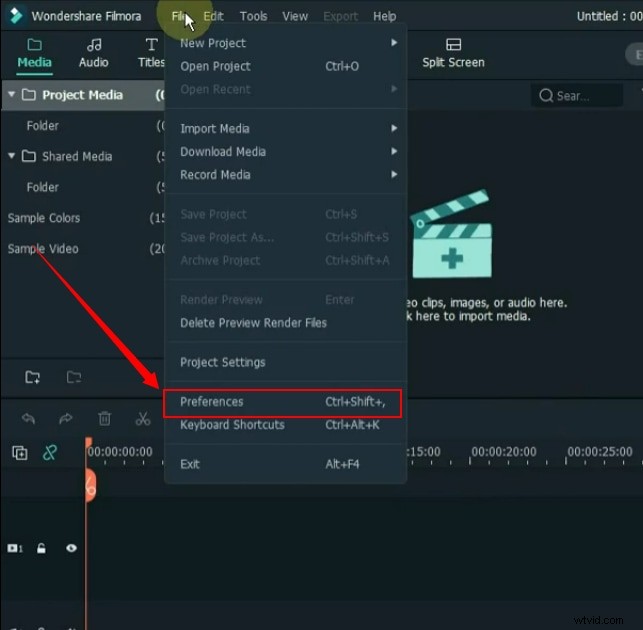
Task: Collapse the Project Media tree
Action: [x=11, y=94]
